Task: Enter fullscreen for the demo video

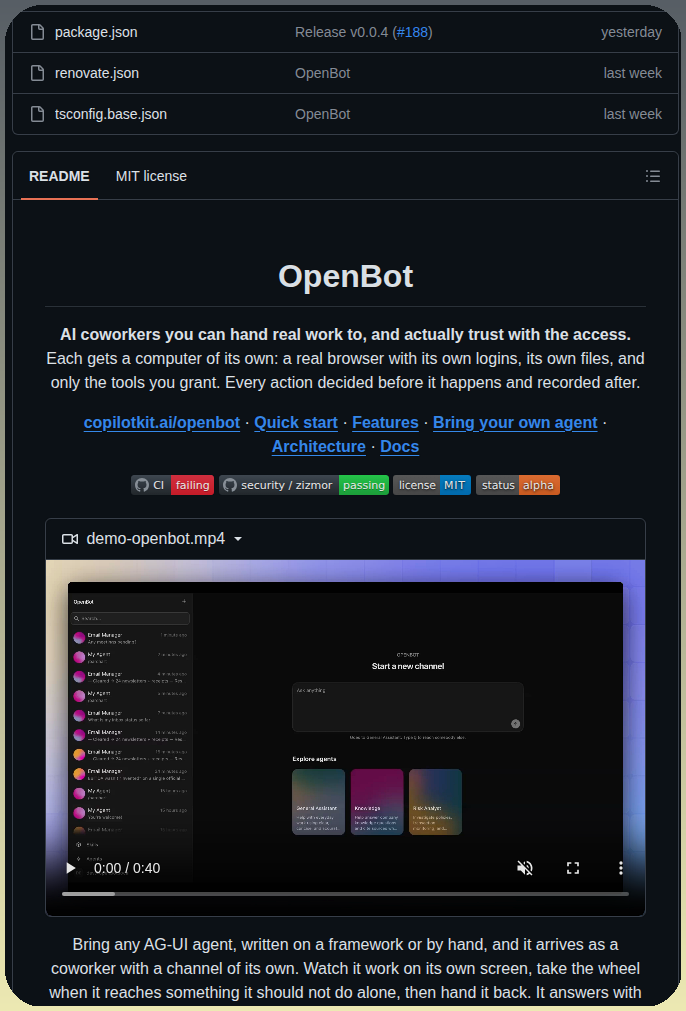Action: coord(573,868)
